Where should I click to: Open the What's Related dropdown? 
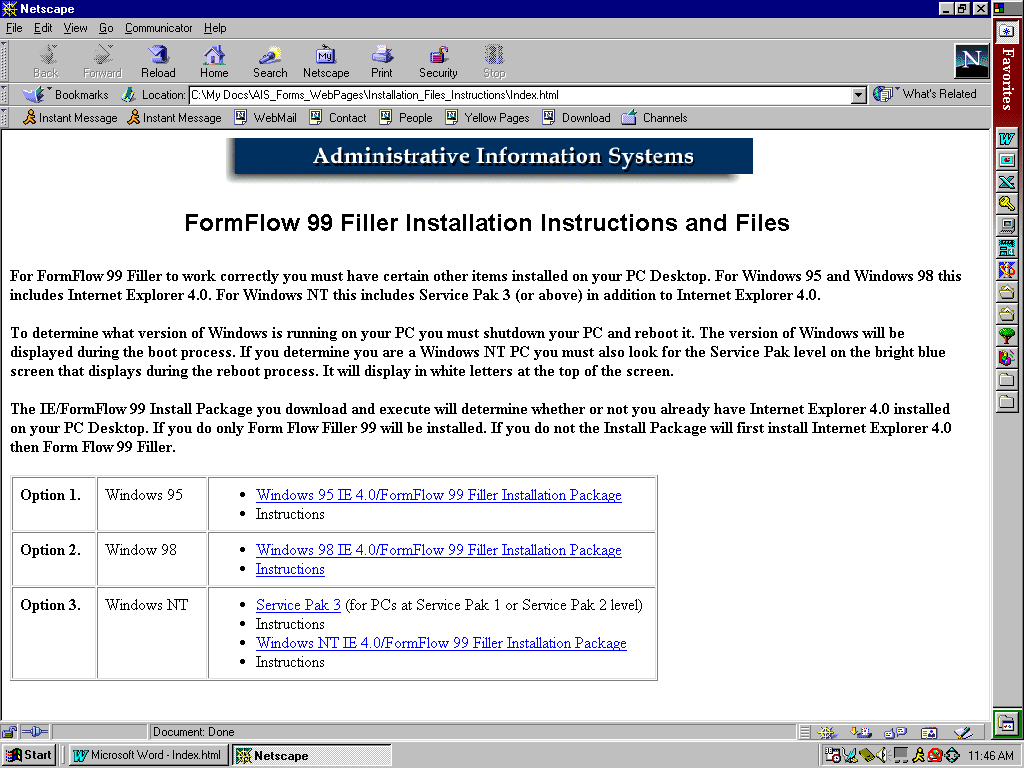tap(925, 94)
